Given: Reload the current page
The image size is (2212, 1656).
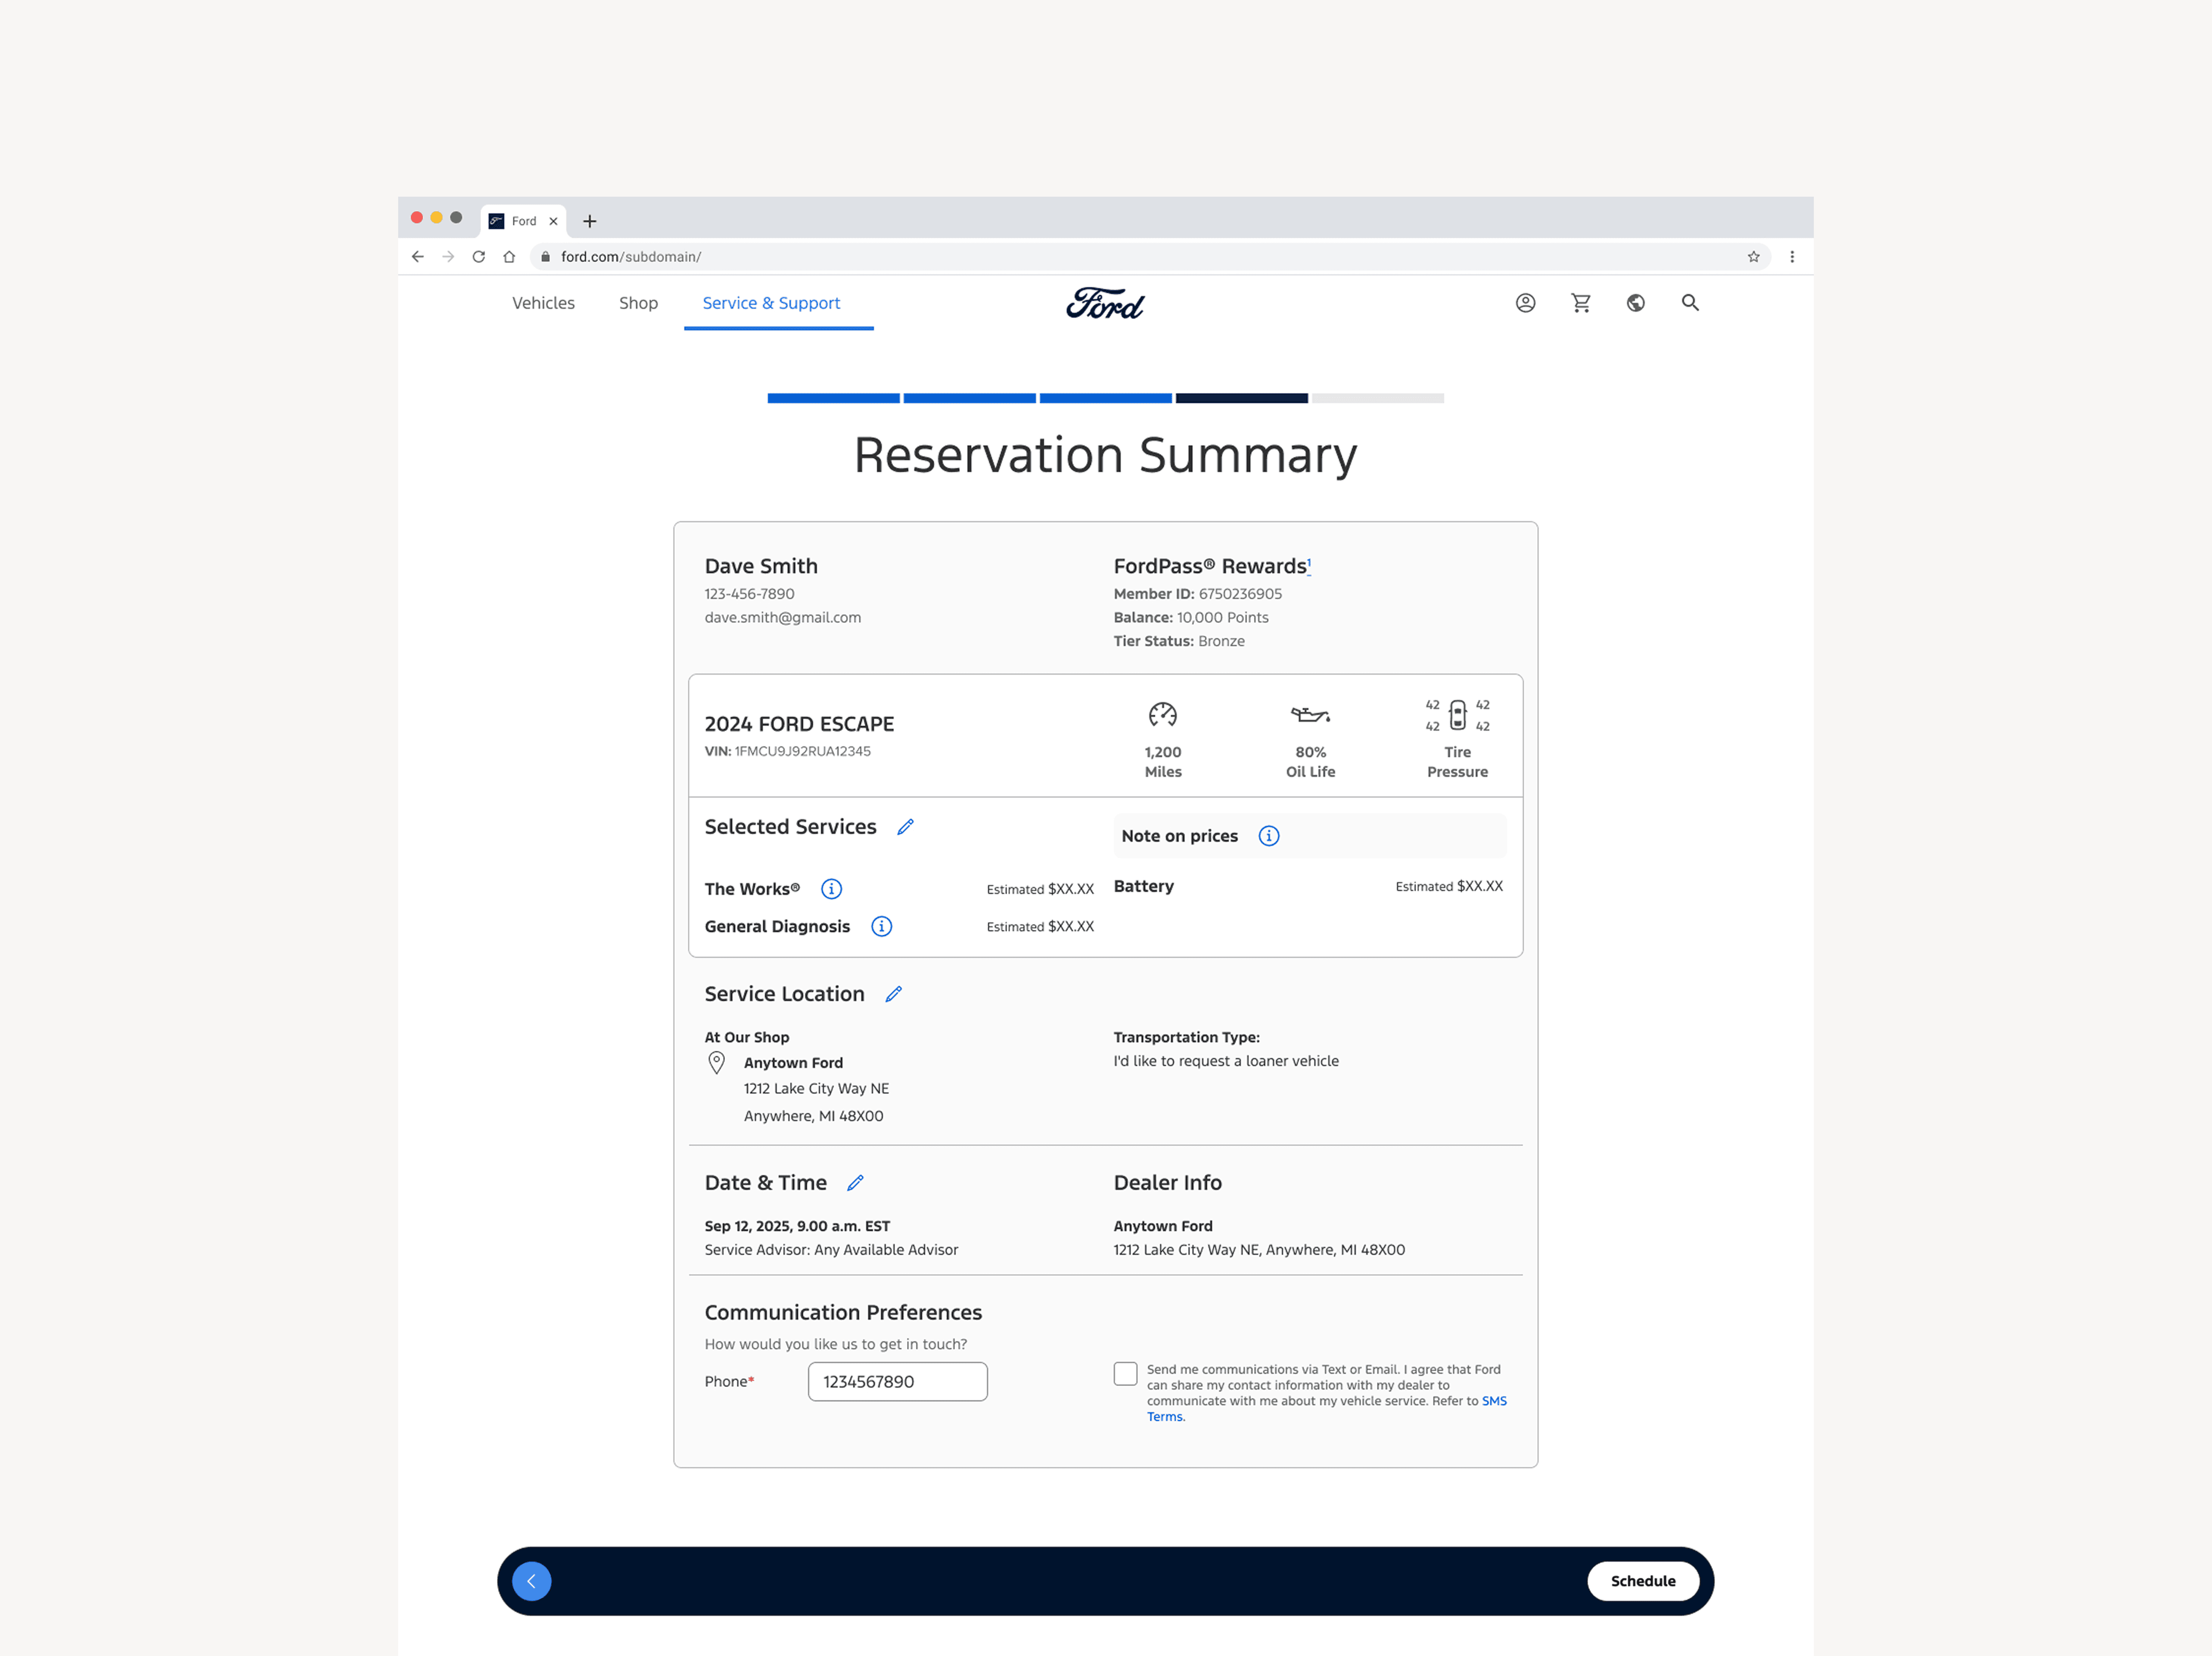Looking at the screenshot, I should [x=479, y=257].
